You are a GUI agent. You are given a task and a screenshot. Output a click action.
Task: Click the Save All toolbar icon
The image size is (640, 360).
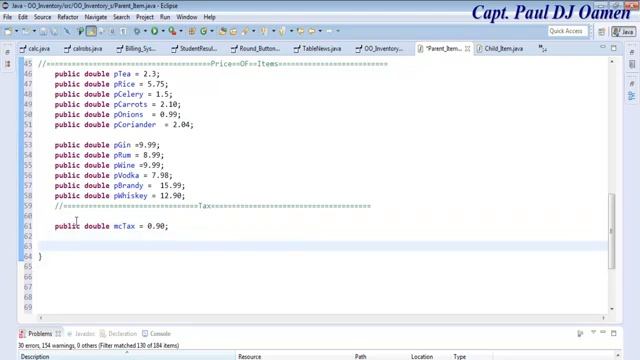click(53, 31)
